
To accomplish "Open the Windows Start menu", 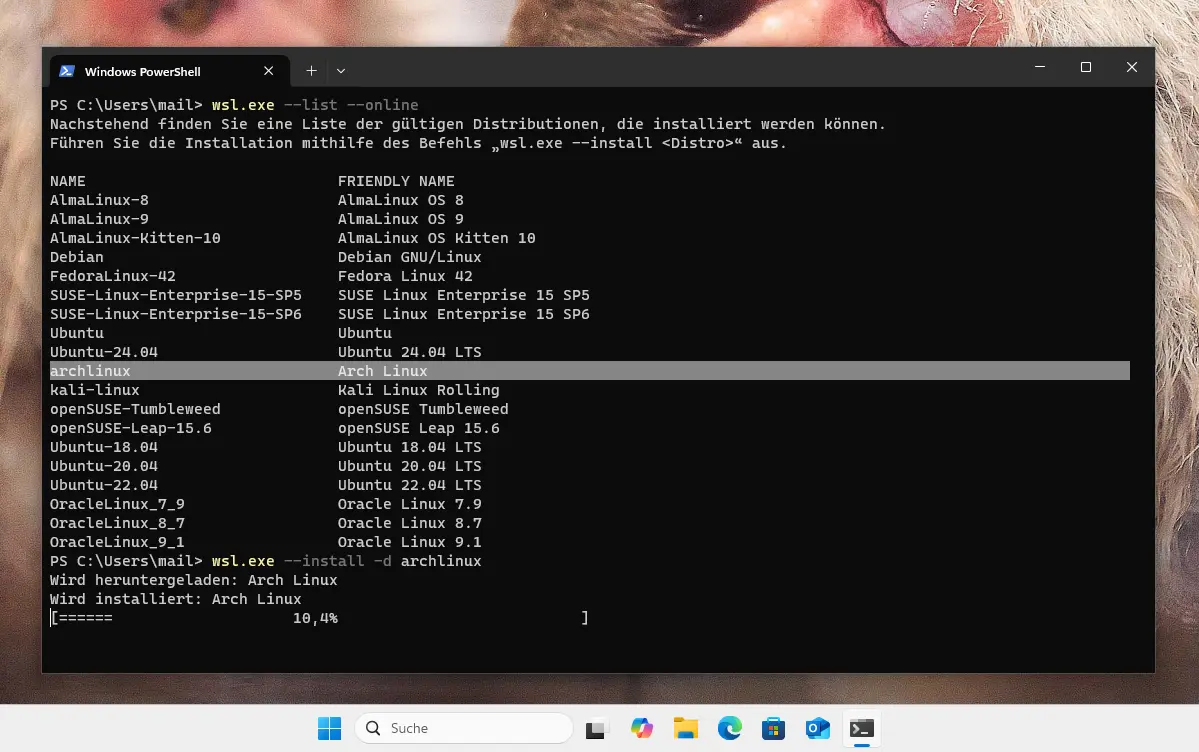I will tap(329, 728).
